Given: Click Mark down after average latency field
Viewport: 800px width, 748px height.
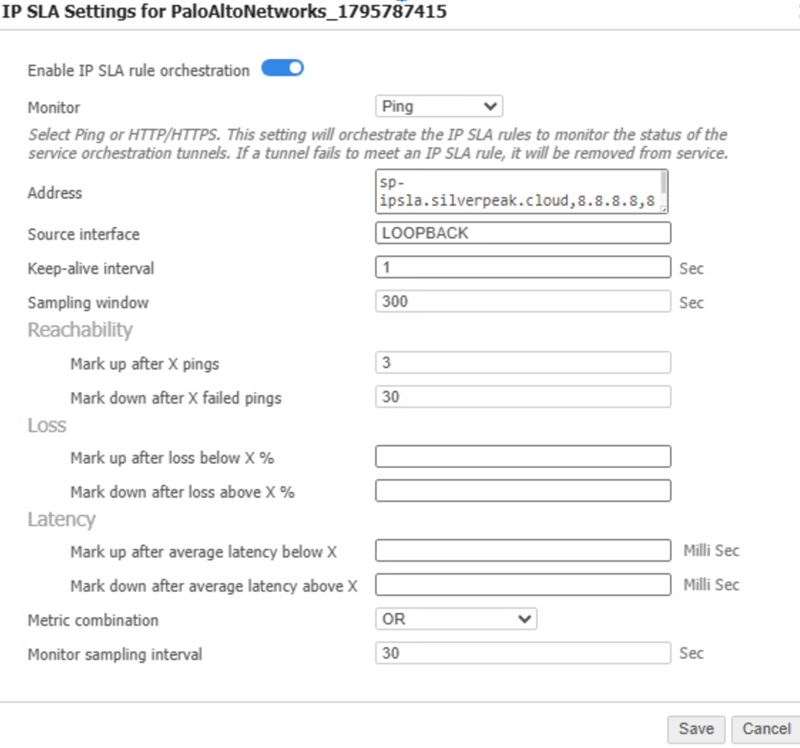Looking at the screenshot, I should point(522,585).
